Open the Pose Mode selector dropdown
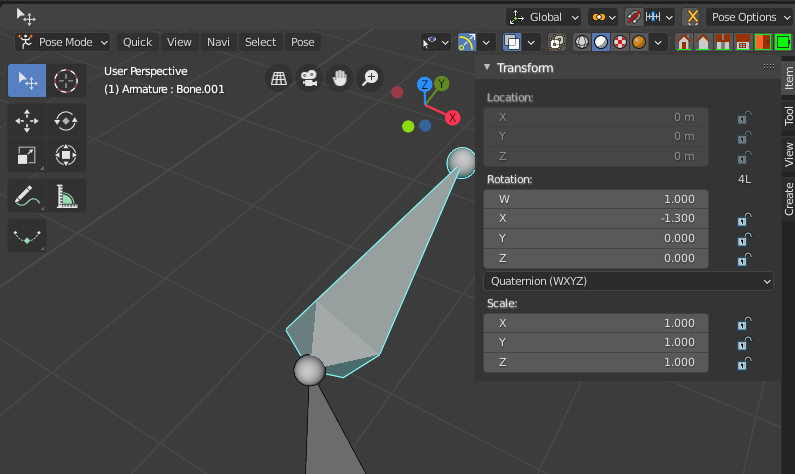795x474 pixels. [62, 42]
